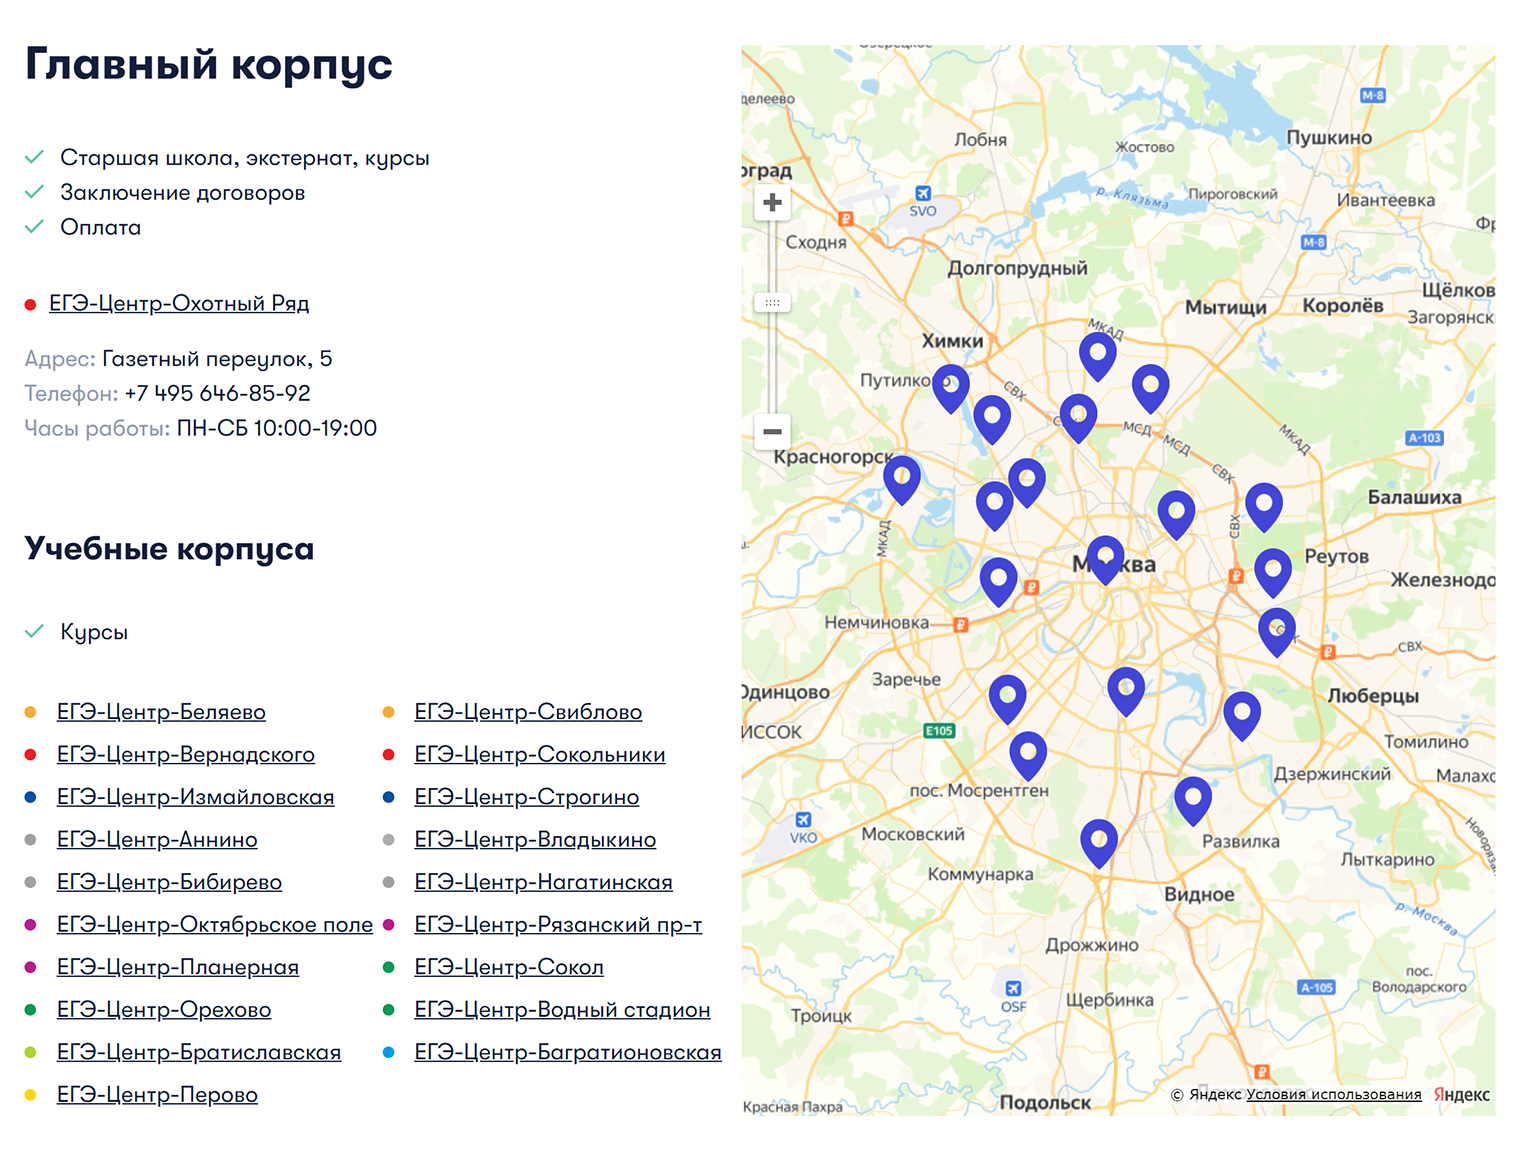The height and width of the screenshot is (1176, 1520).
Task: Click the Заключение договоров item
Action: coord(183,193)
